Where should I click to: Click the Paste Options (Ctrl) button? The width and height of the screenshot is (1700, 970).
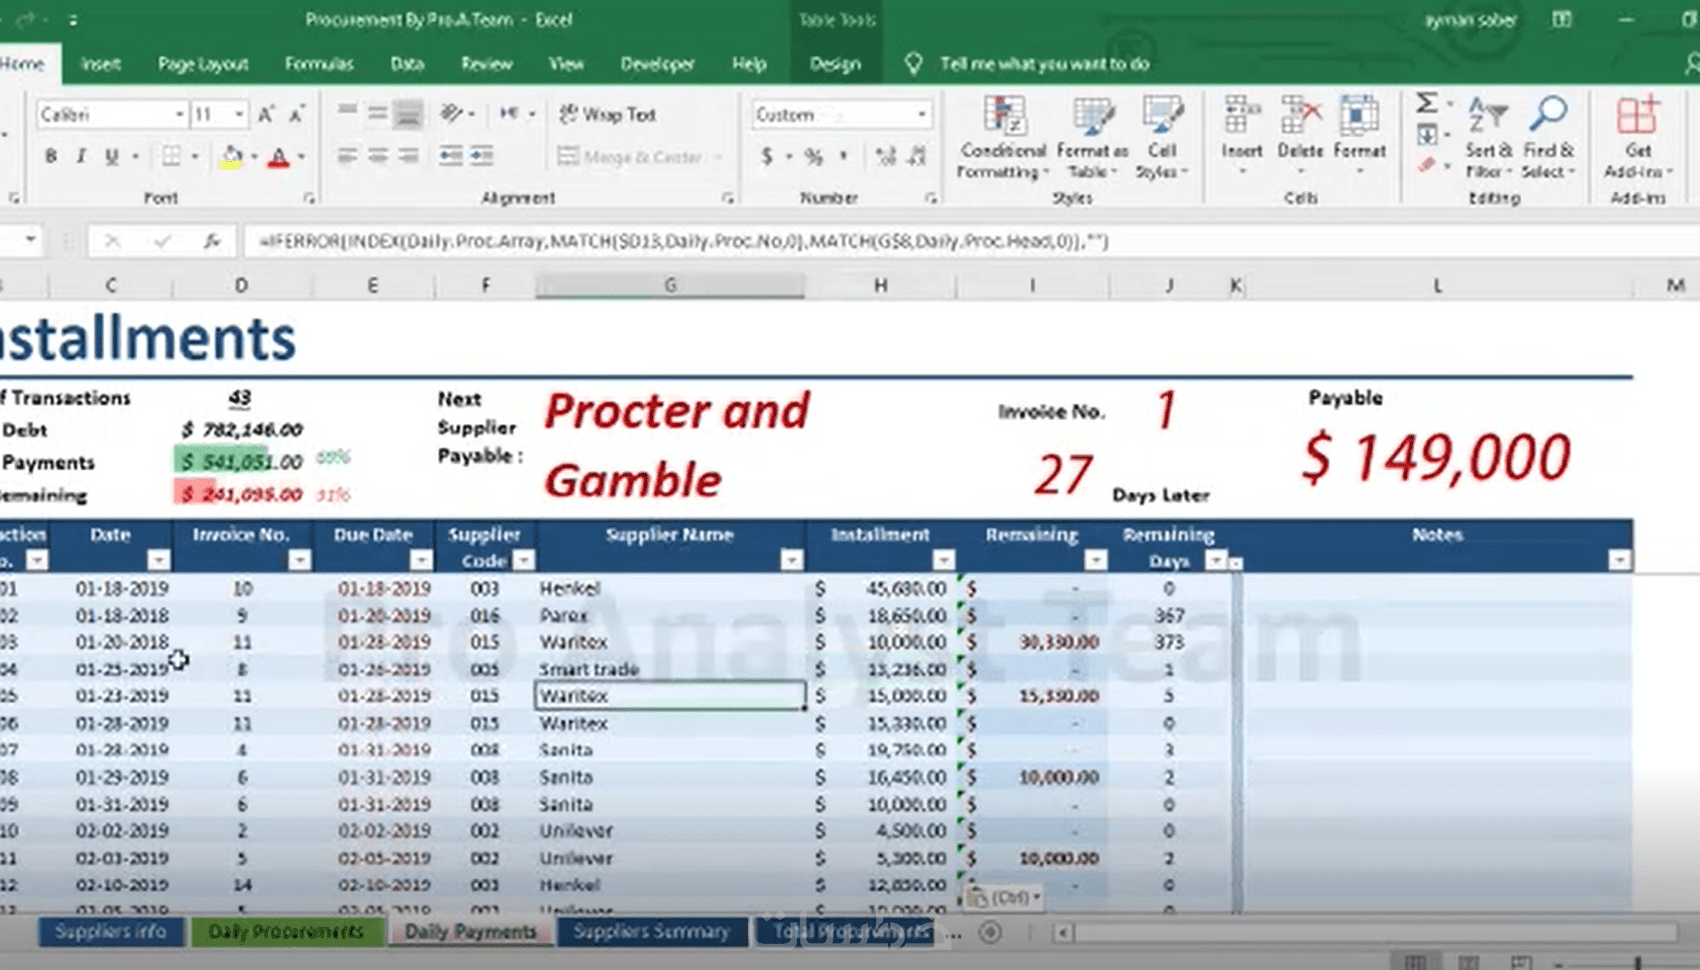(x=1004, y=897)
